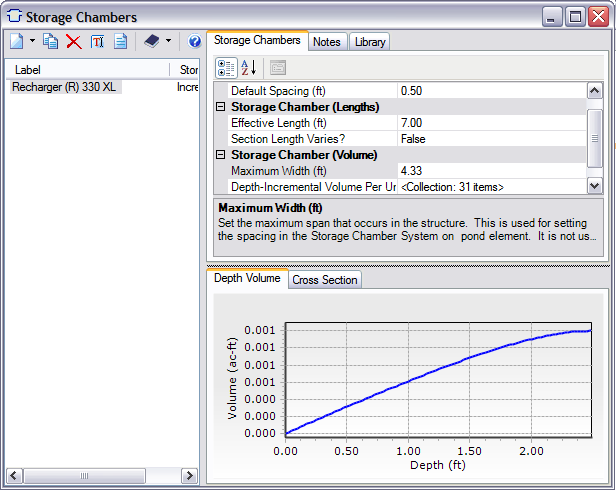
Task: Edit the Maximum Width value 4.33
Action: click(x=492, y=171)
